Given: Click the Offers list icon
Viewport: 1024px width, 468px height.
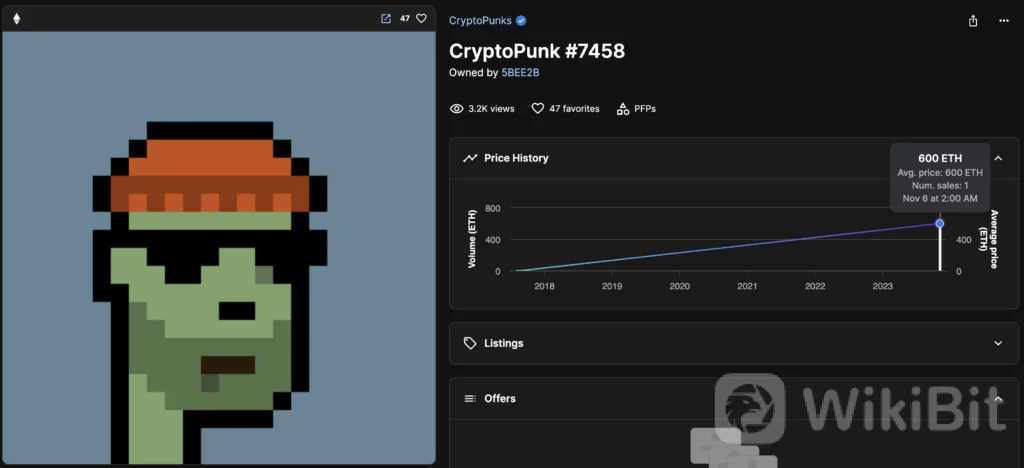Looking at the screenshot, I should pyautogui.click(x=470, y=398).
